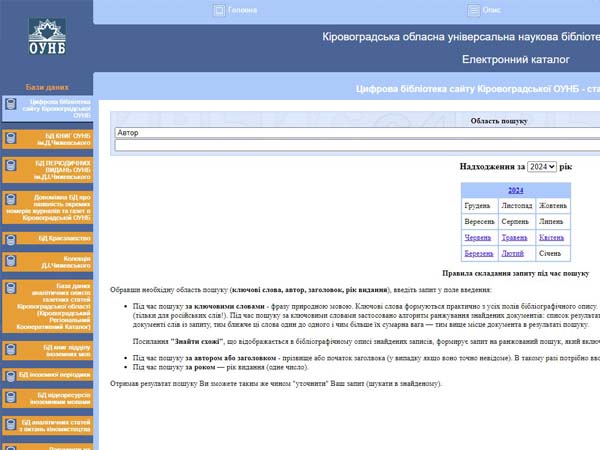Click the Надходження за label
Viewport: 600px width, 450px height.
(492, 166)
